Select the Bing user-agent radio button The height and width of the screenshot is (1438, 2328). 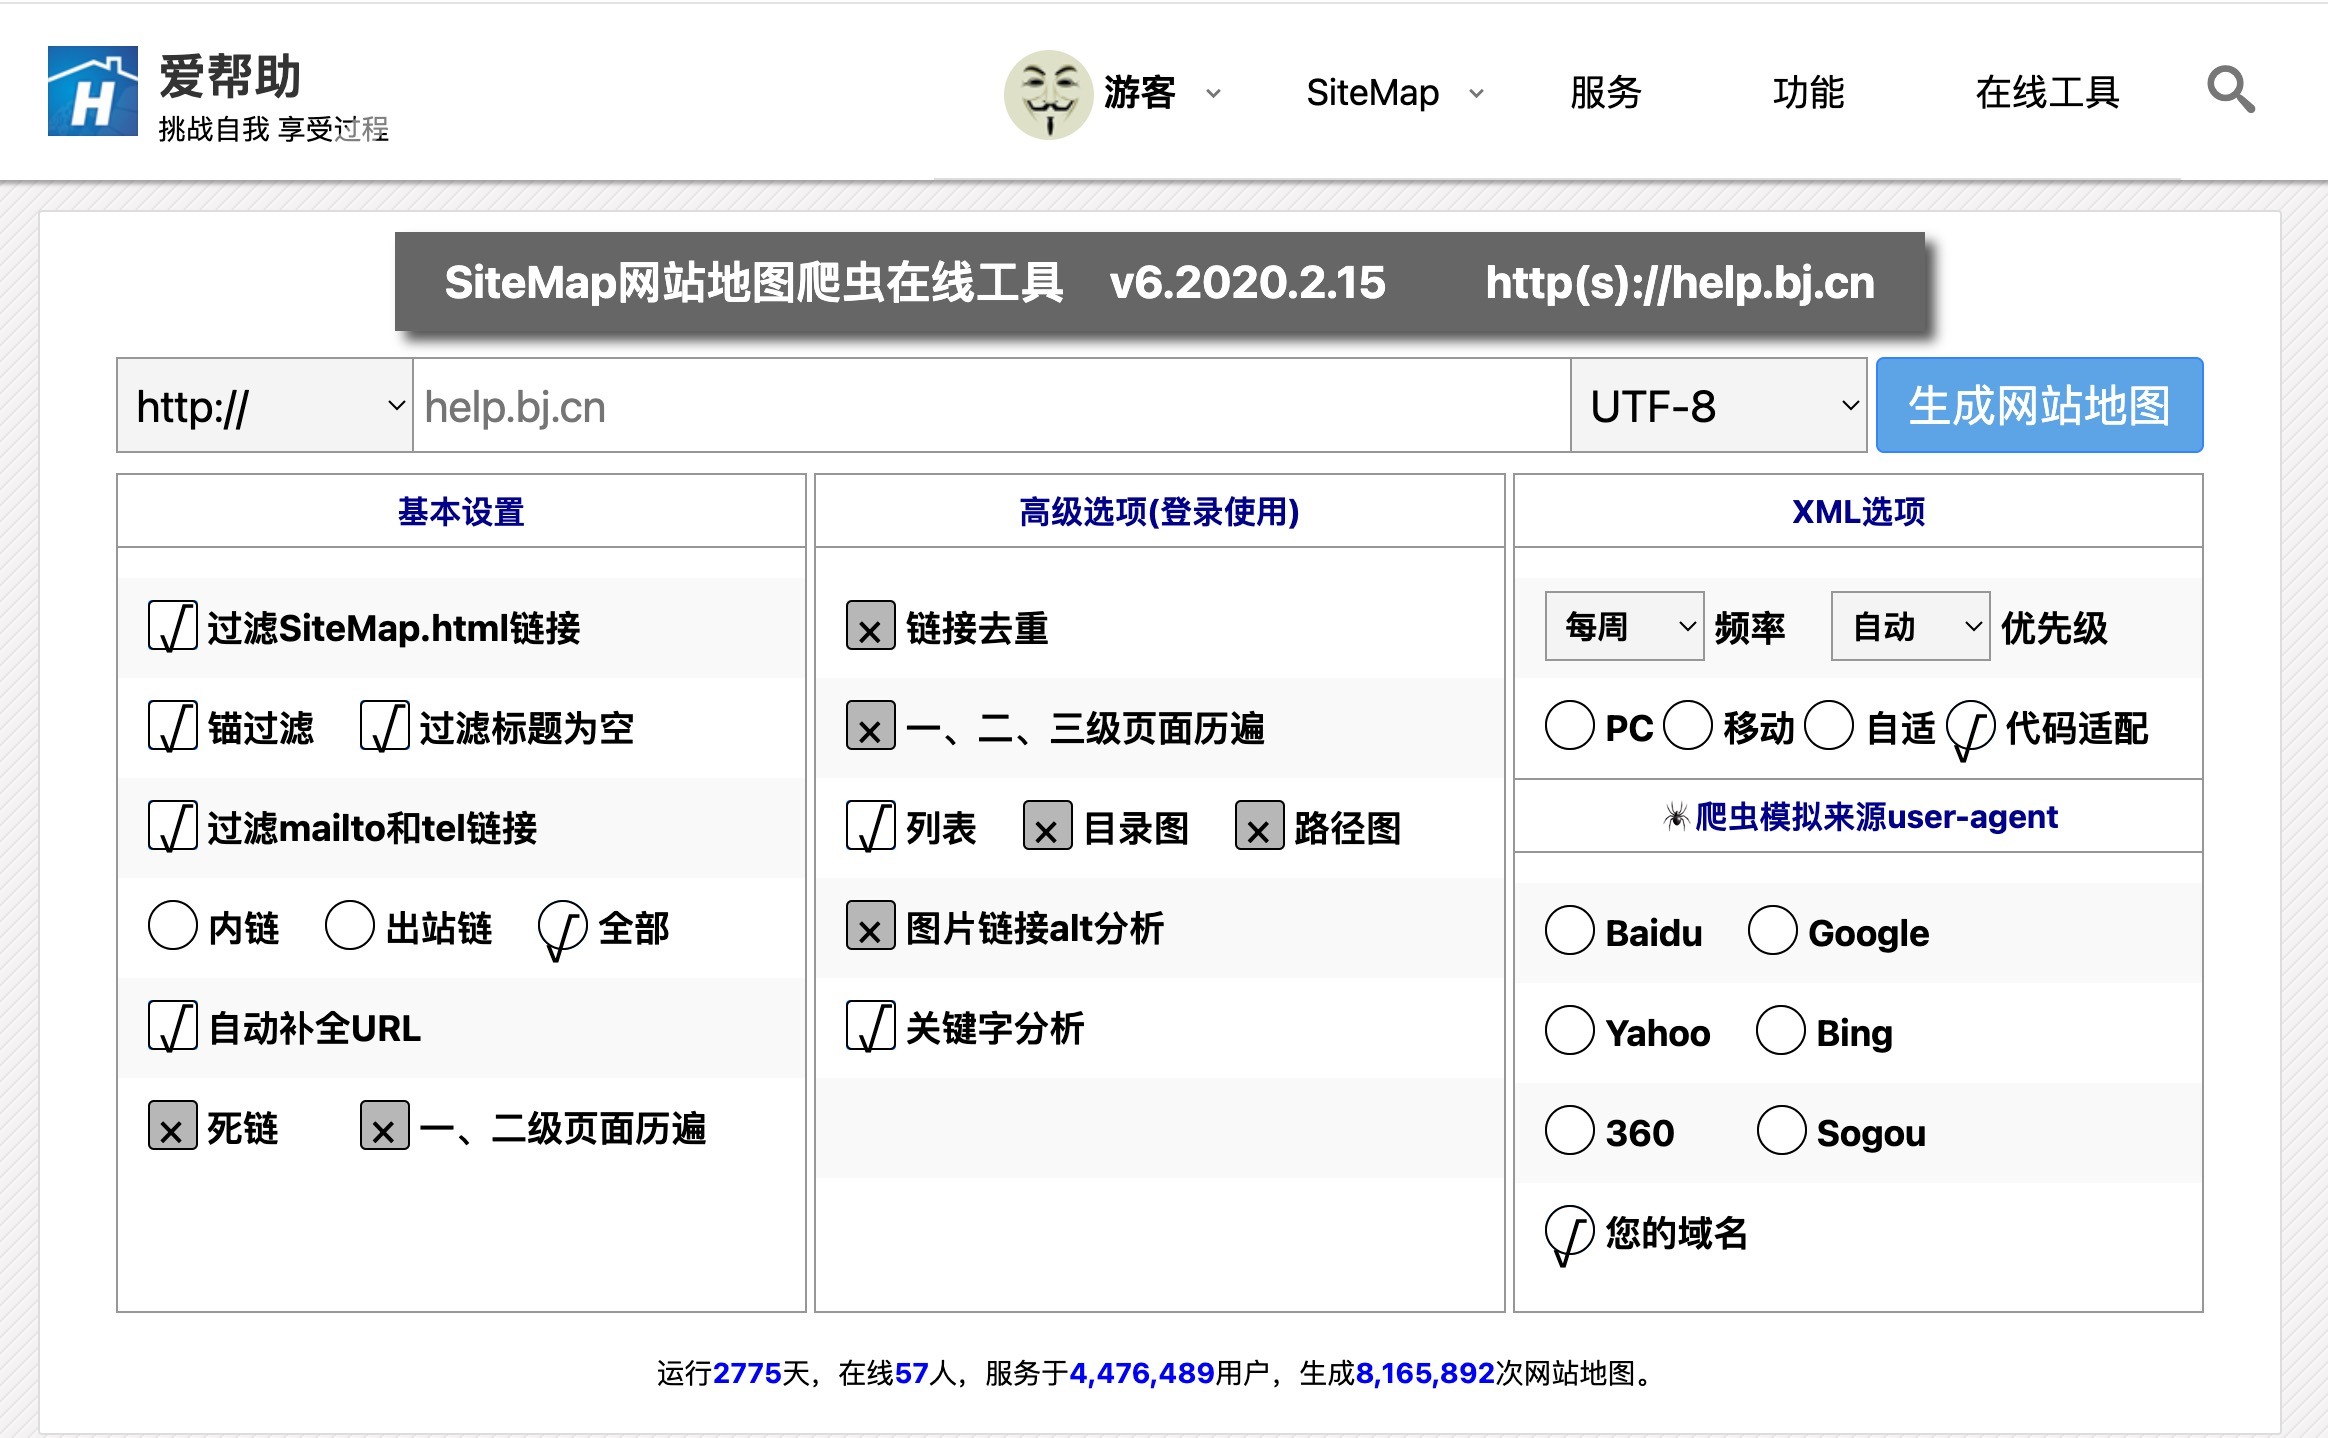click(x=1780, y=1030)
